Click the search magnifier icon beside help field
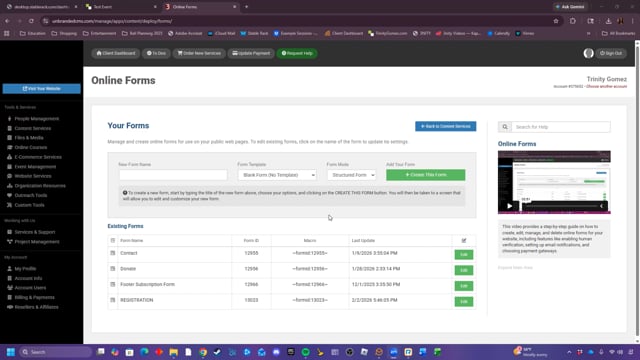The height and width of the screenshot is (360, 640). tap(505, 127)
